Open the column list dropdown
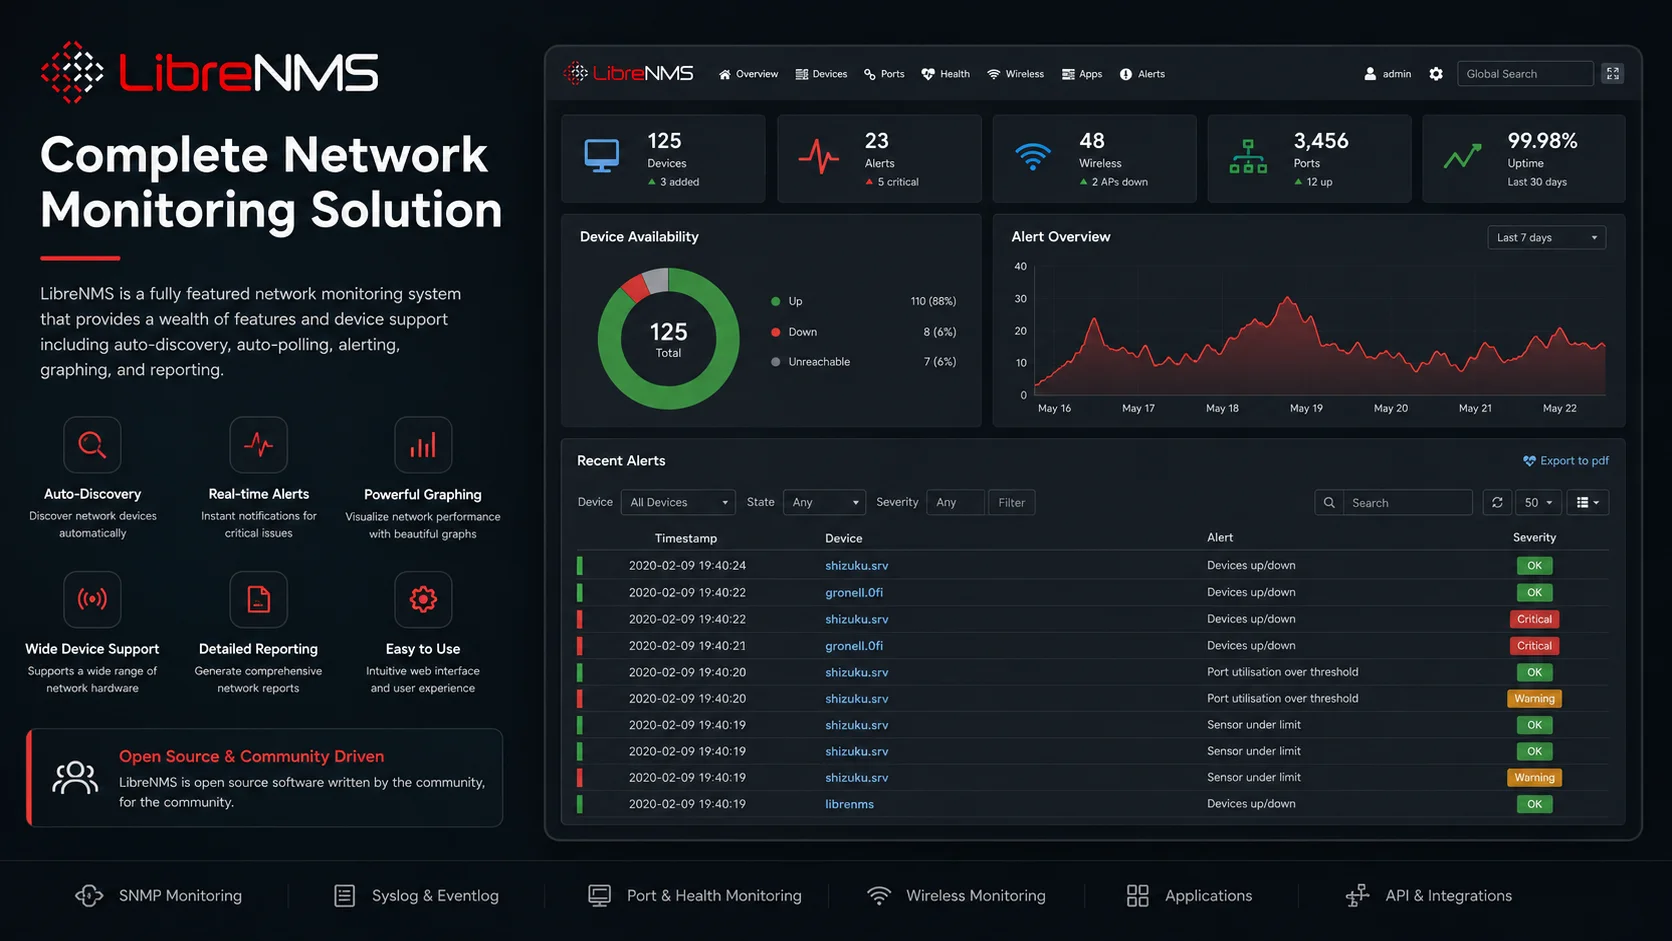The height and width of the screenshot is (941, 1672). pyautogui.click(x=1587, y=503)
